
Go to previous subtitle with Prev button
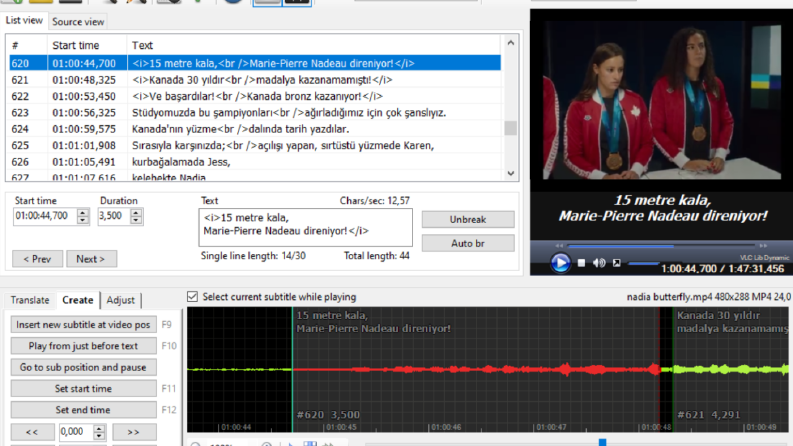tap(37, 259)
